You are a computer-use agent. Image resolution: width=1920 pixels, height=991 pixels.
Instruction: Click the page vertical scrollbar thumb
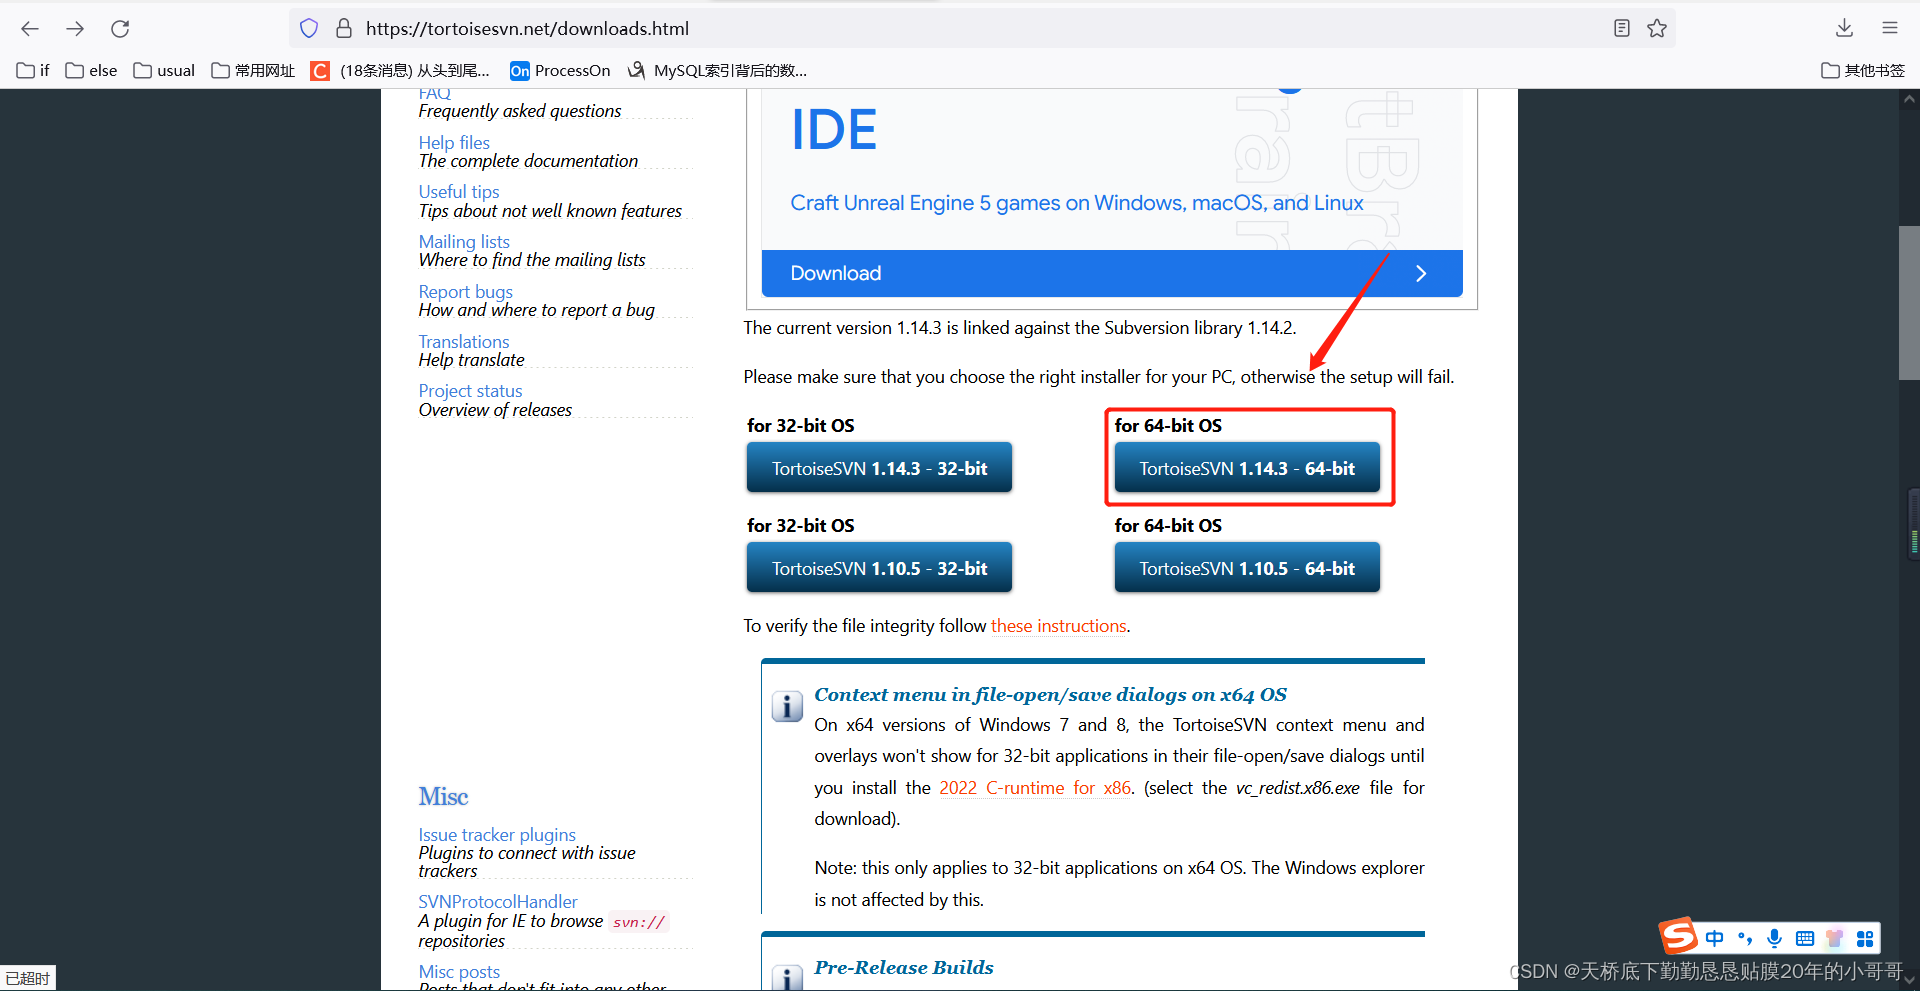click(x=1909, y=303)
